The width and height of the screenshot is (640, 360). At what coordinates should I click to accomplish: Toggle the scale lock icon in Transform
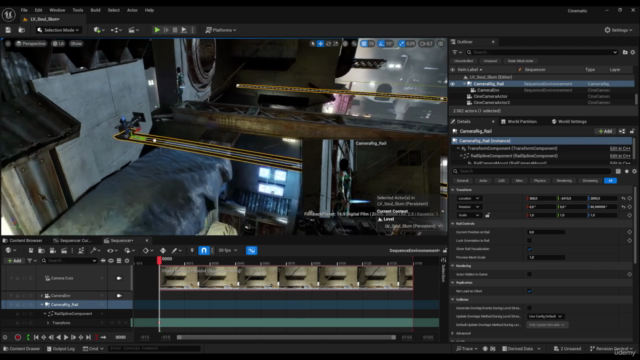pyautogui.click(x=487, y=215)
